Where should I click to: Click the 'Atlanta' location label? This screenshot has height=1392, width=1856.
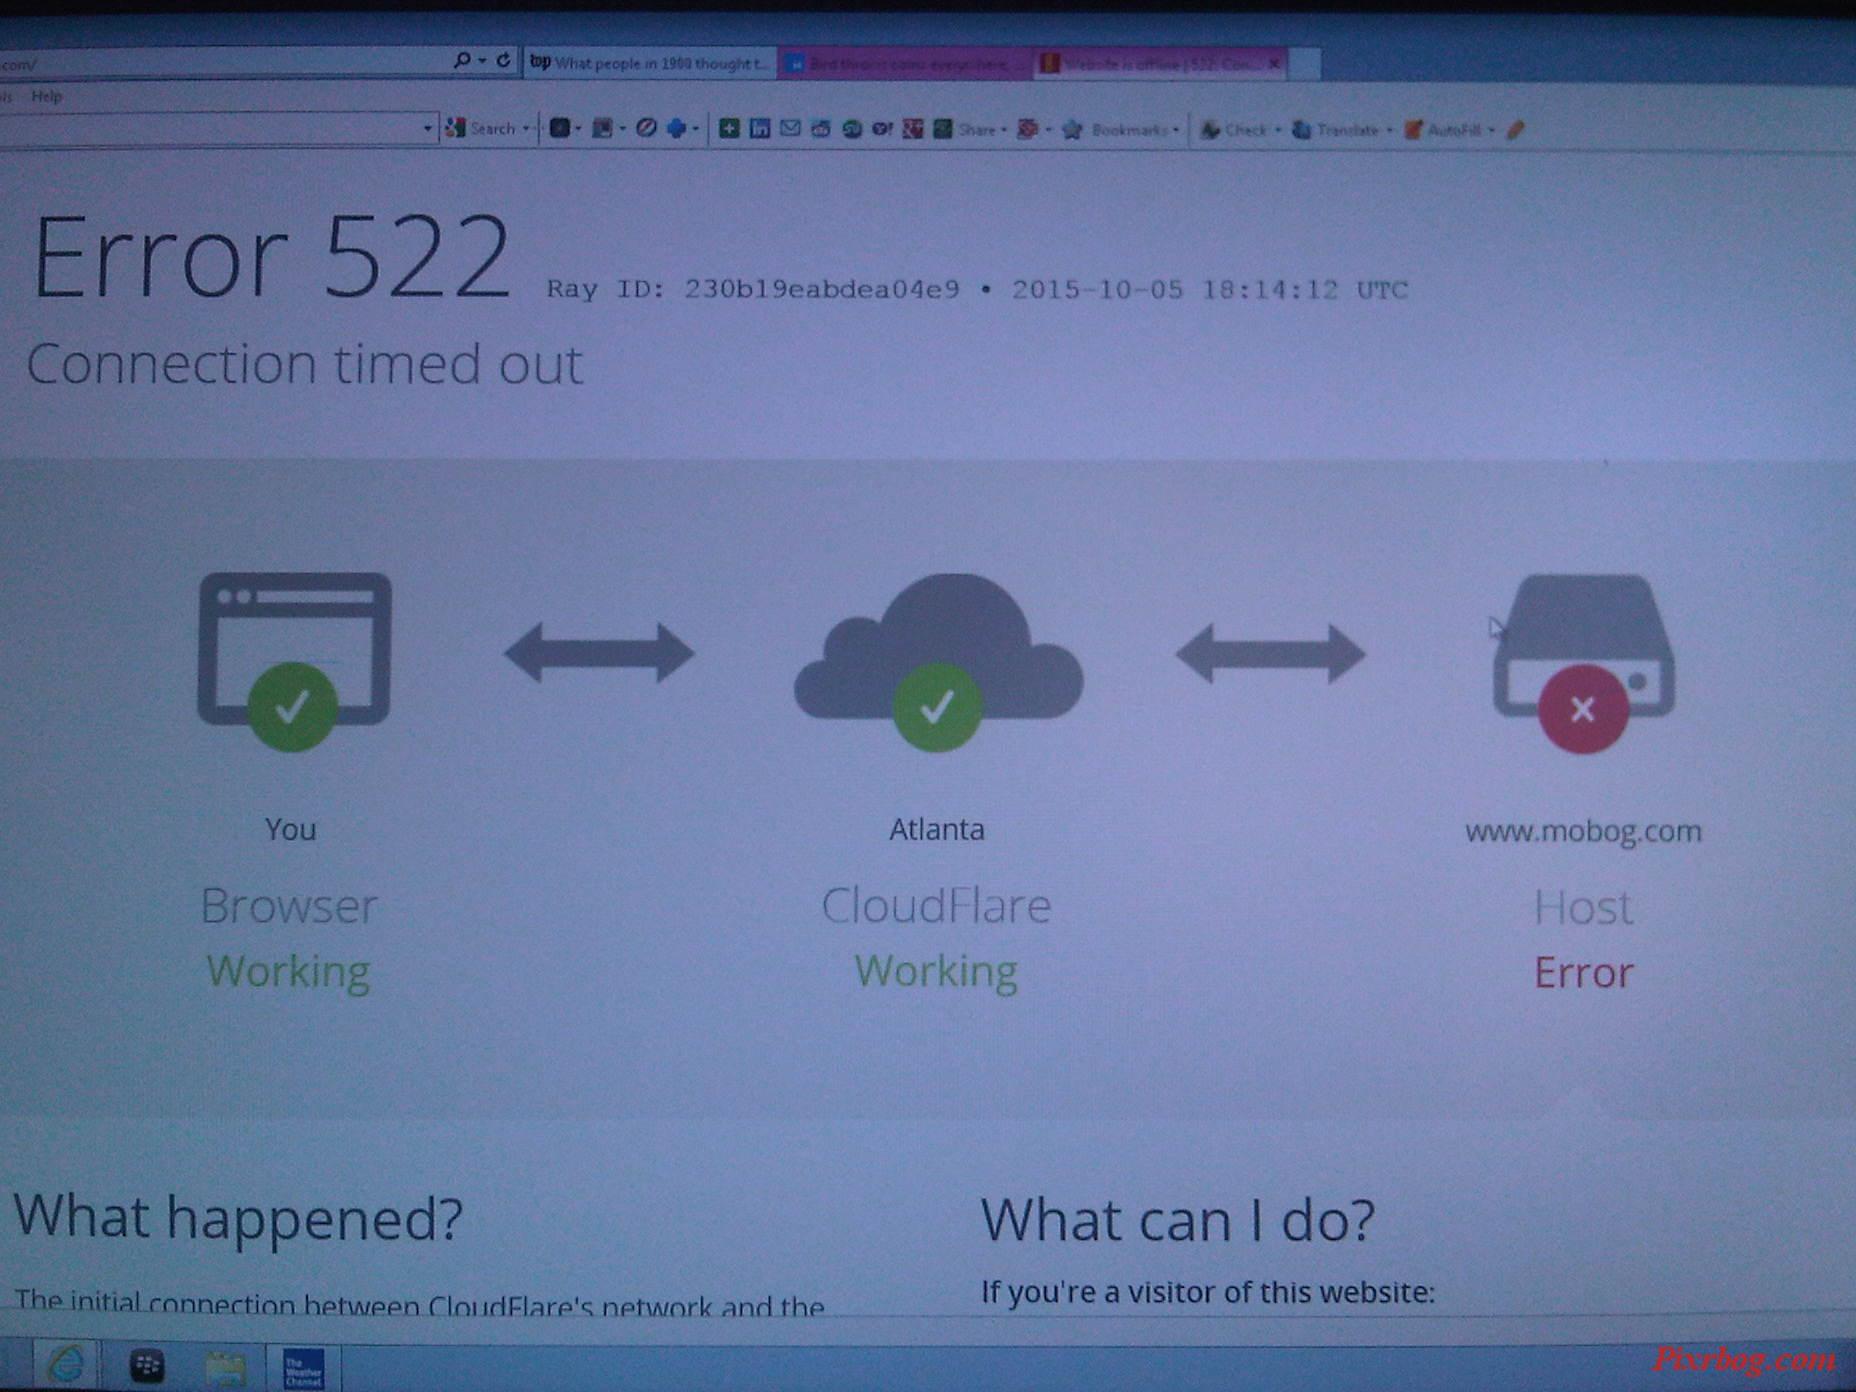click(937, 829)
